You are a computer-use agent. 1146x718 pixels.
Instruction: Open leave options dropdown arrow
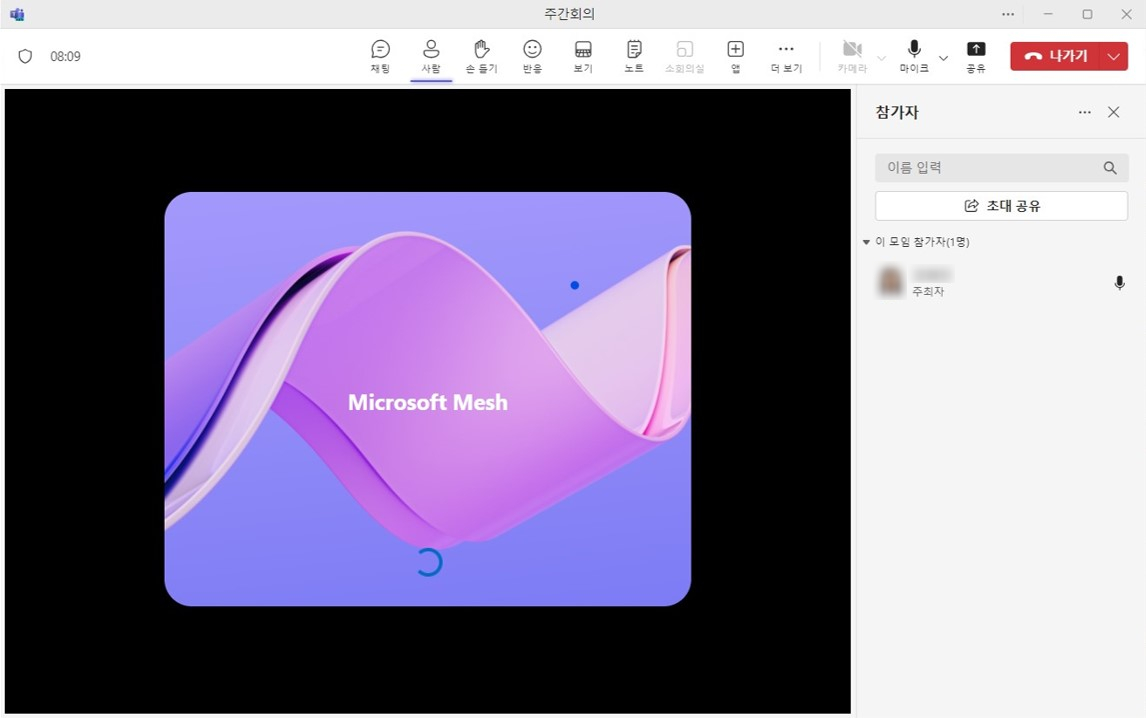[x=1114, y=56]
